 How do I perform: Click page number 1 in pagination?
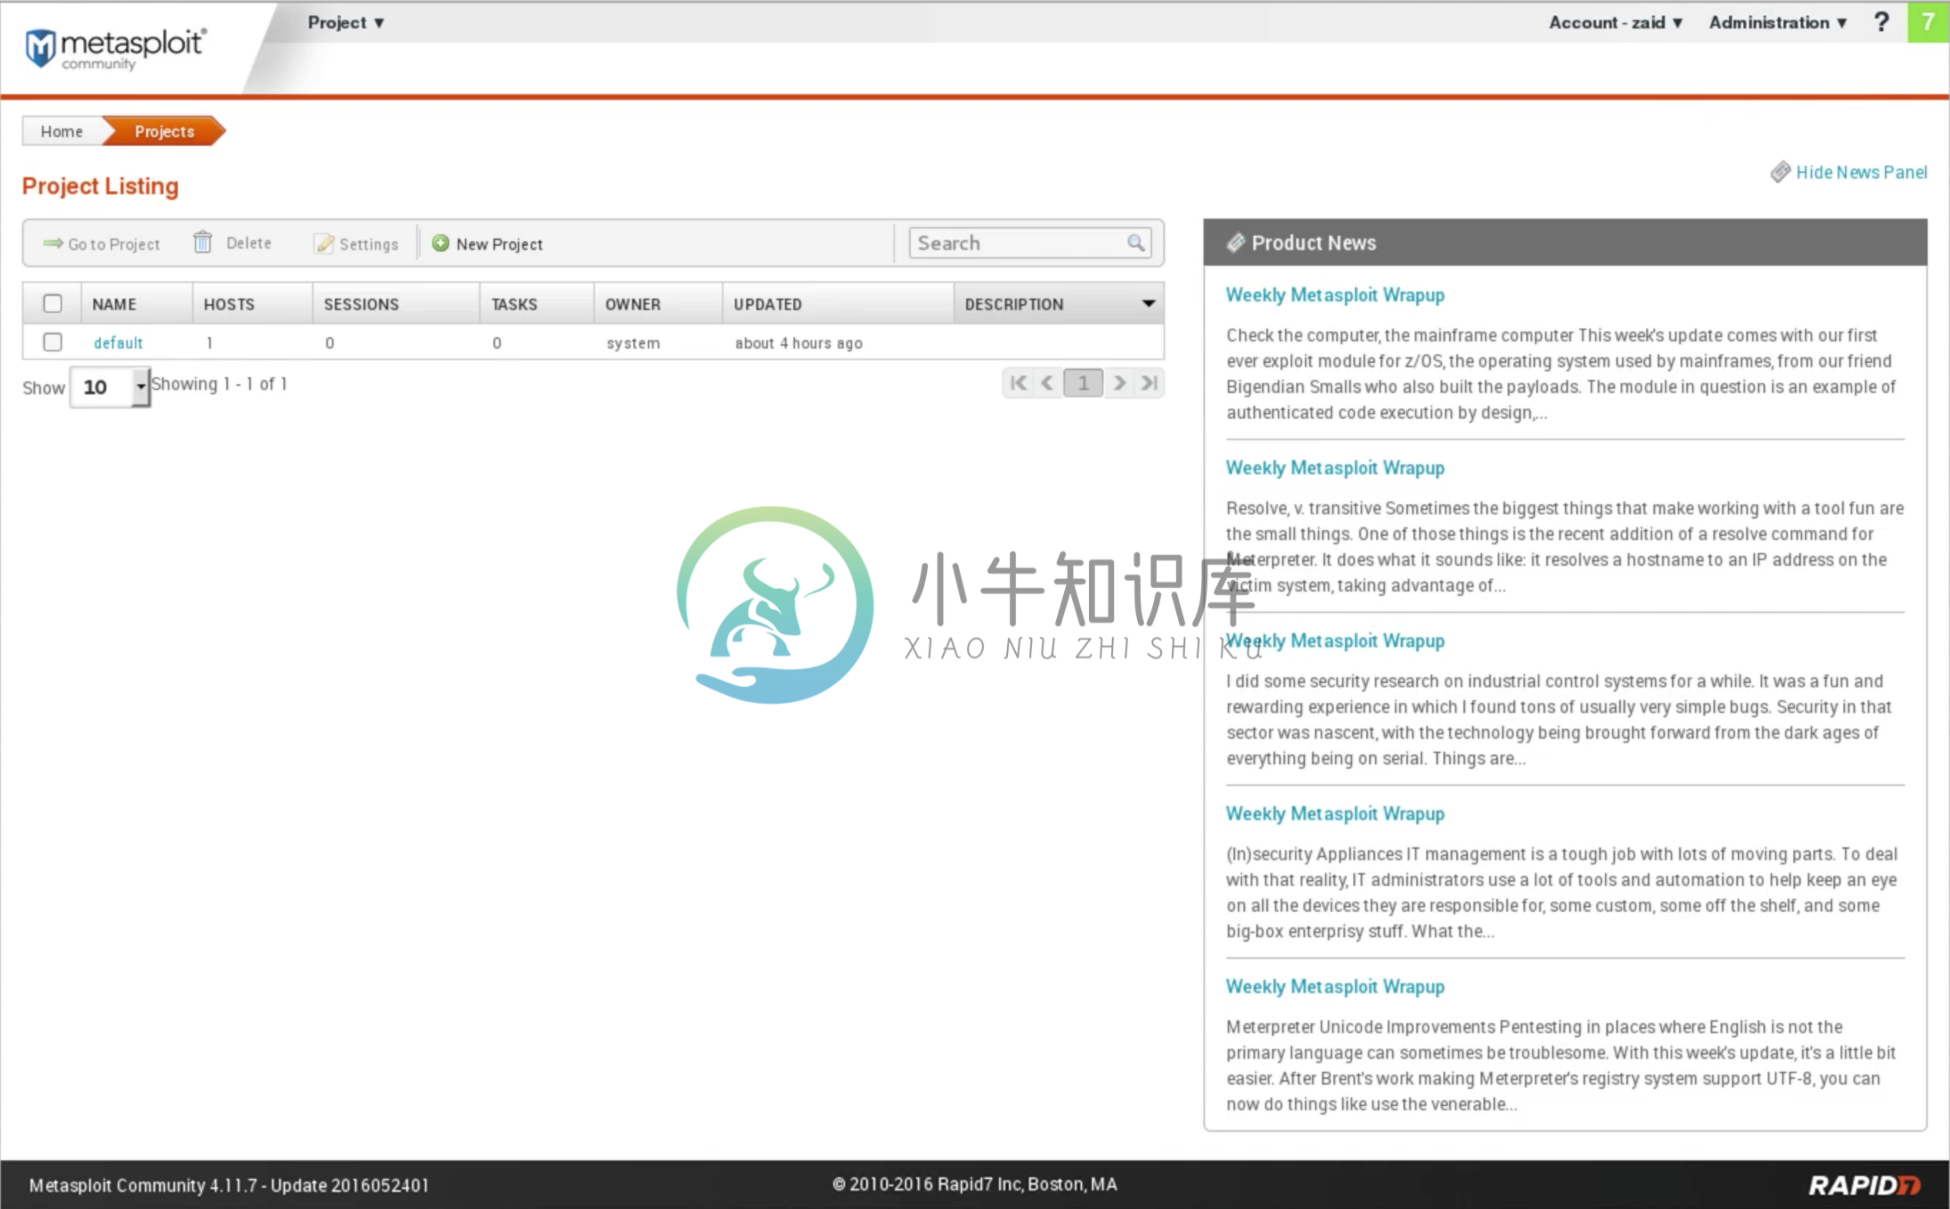point(1083,383)
